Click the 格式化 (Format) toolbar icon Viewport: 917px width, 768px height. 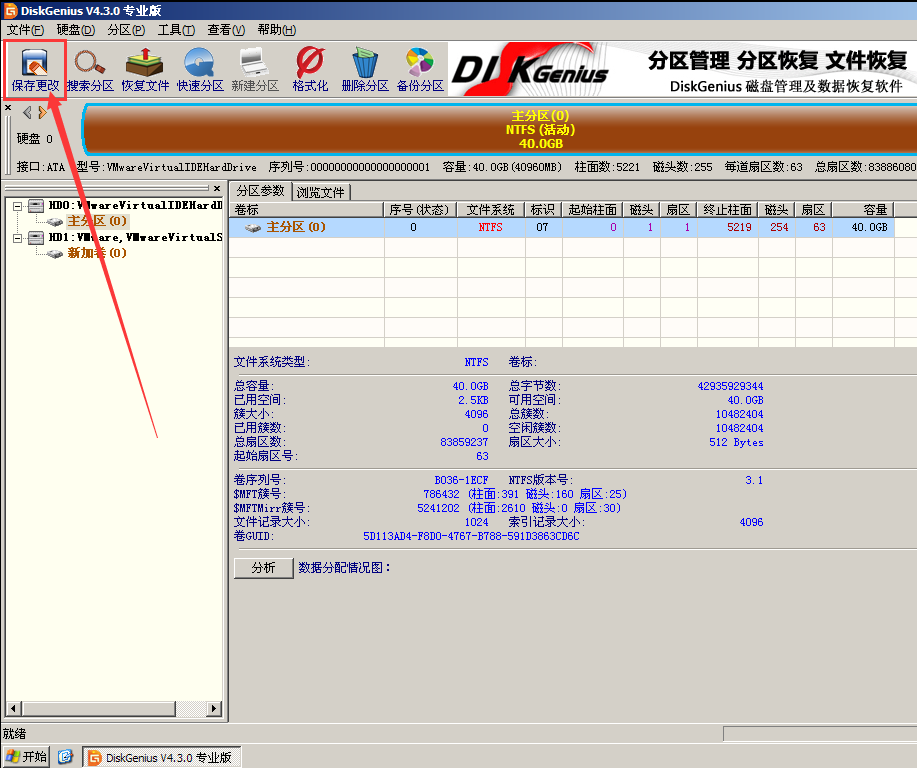310,69
